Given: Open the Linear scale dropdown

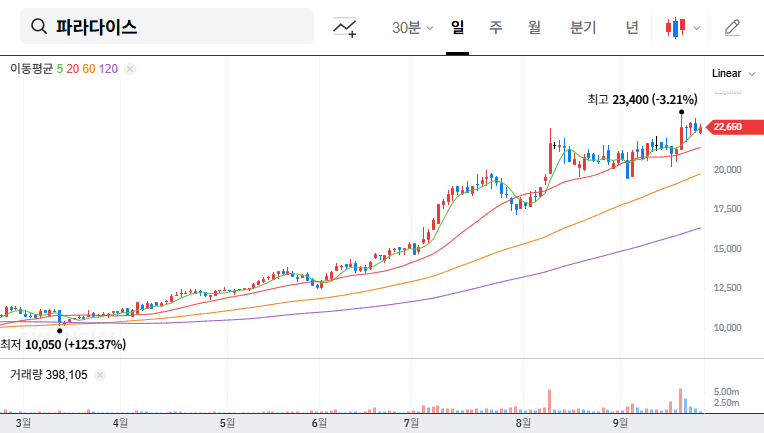Looking at the screenshot, I should [x=733, y=74].
